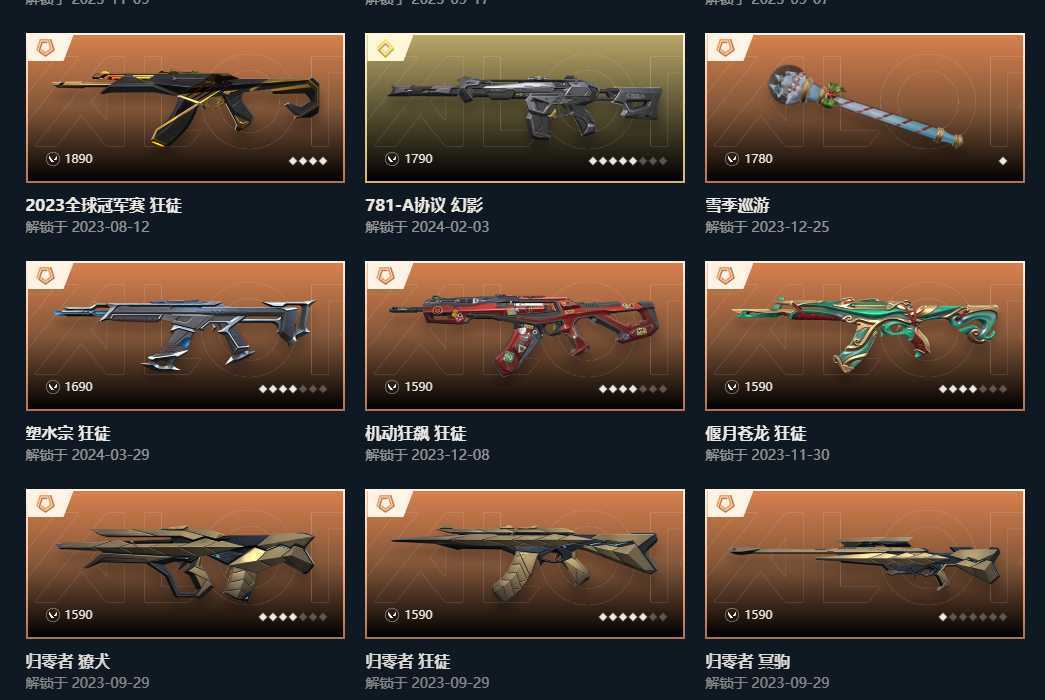Click the level diamonds on 781-A协议 幻影 card
Viewport: 1045px width, 700px height.
(628, 161)
